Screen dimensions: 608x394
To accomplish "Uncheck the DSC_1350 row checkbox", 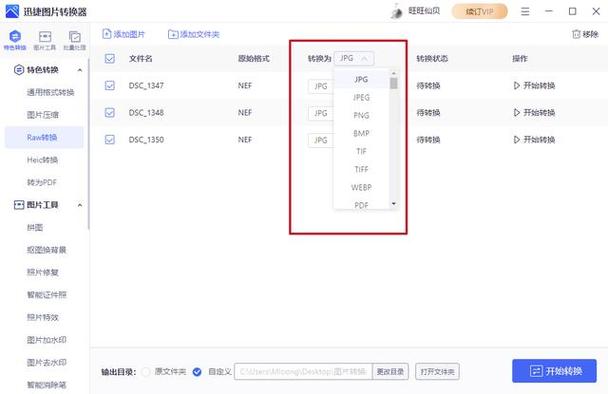I will coord(110,139).
